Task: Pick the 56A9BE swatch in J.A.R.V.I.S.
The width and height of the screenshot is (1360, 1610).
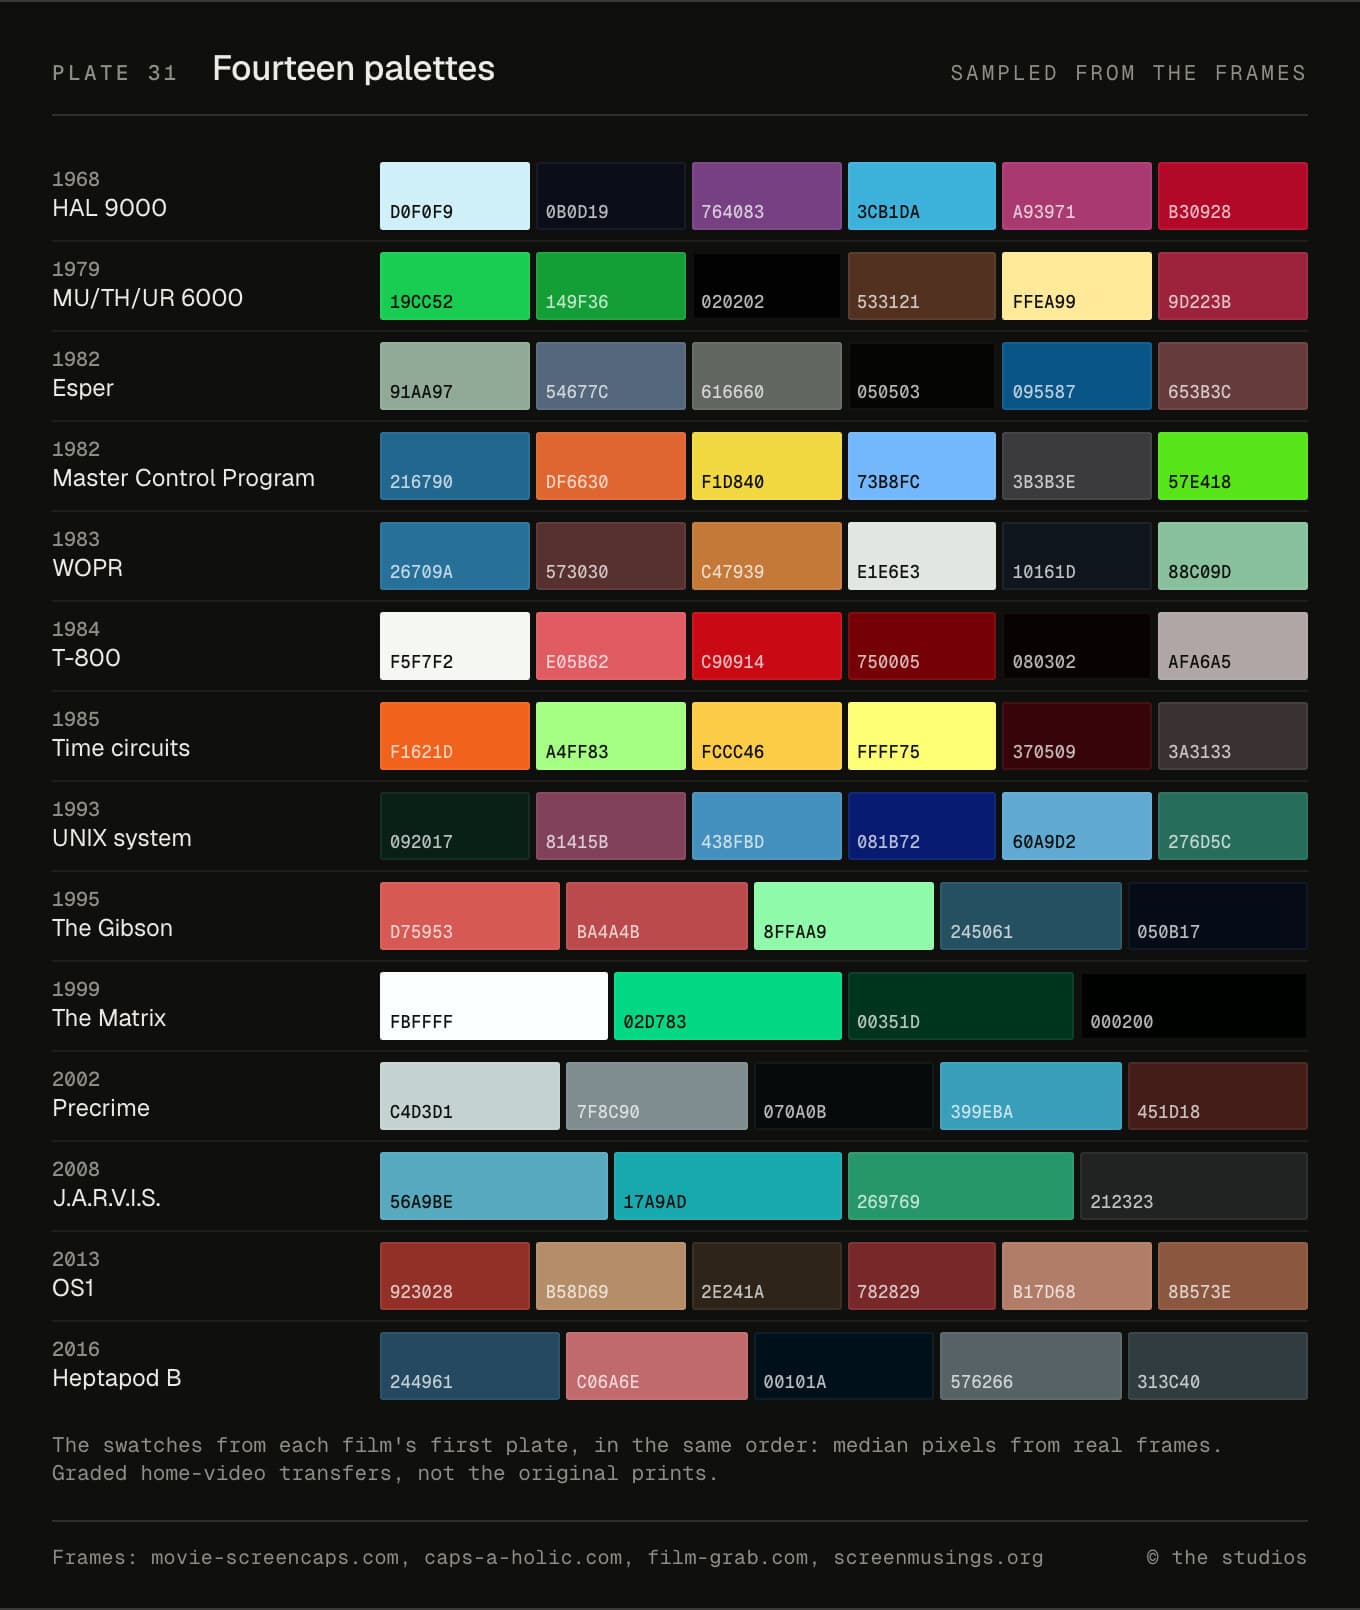Action: (494, 1186)
